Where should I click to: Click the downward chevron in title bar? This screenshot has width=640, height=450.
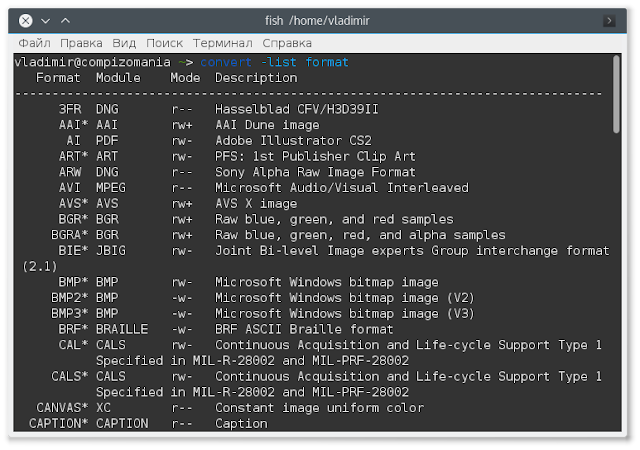[x=46, y=20]
